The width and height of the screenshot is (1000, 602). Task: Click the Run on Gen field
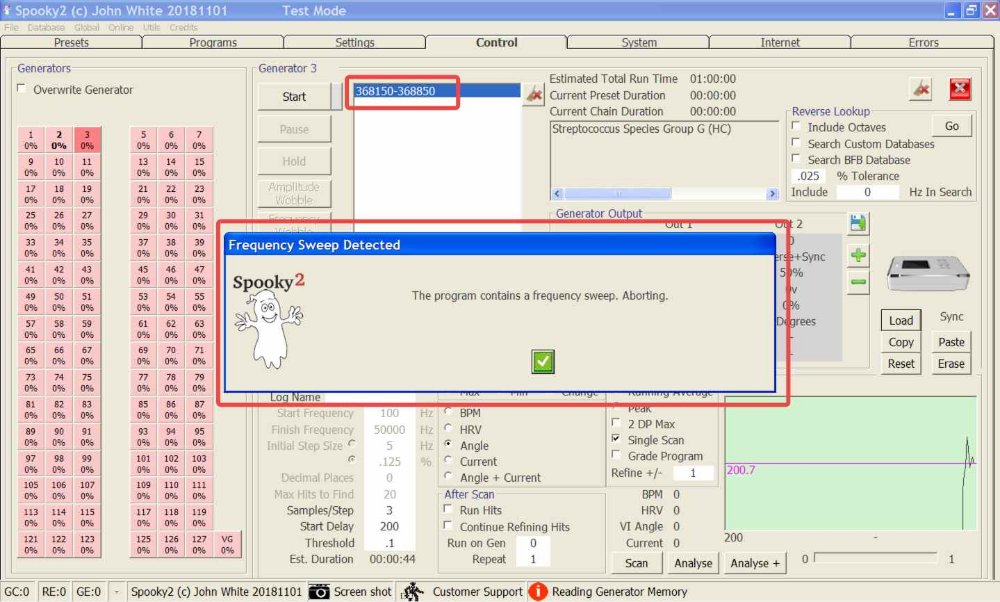coord(533,543)
